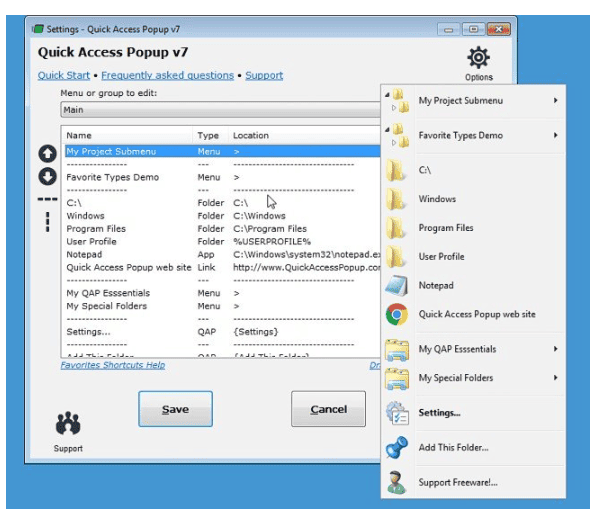
Task: Choose Favorite Types Demo in popup menu
Action: [x=473, y=135]
